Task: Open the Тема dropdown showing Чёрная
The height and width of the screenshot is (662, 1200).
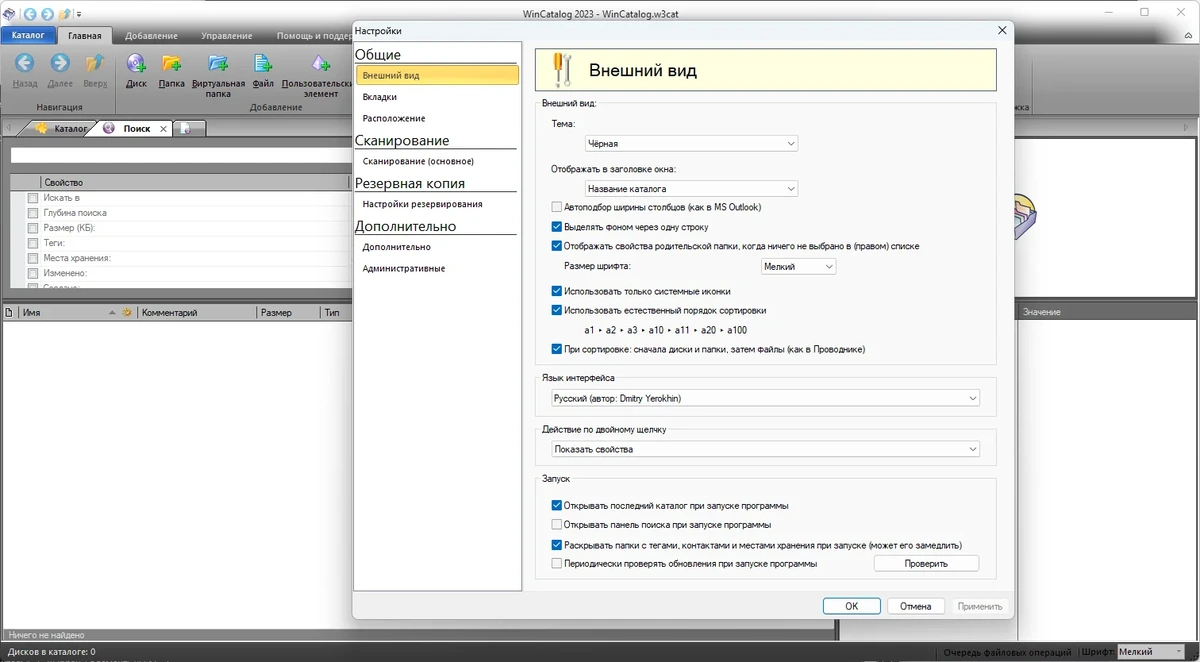Action: pyautogui.click(x=691, y=143)
